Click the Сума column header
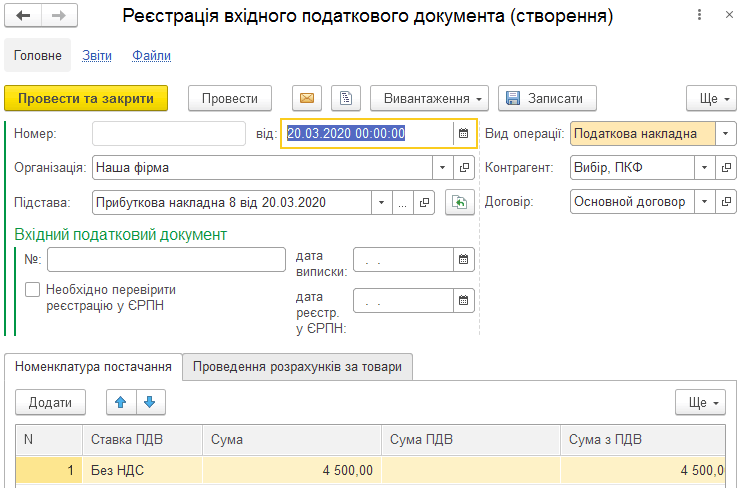This screenshot has width=742, height=488. pyautogui.click(x=292, y=440)
